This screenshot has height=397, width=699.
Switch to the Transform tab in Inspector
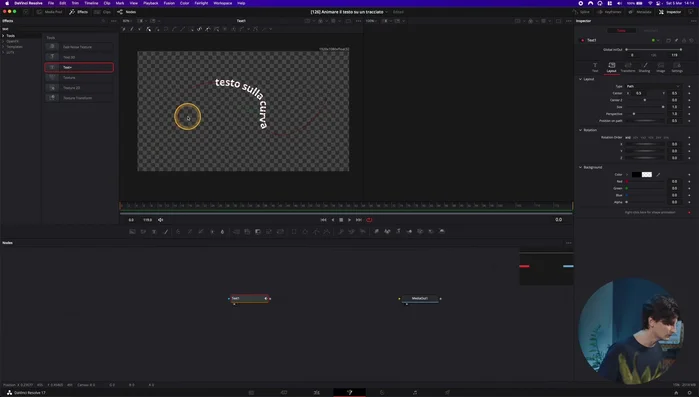(x=628, y=67)
